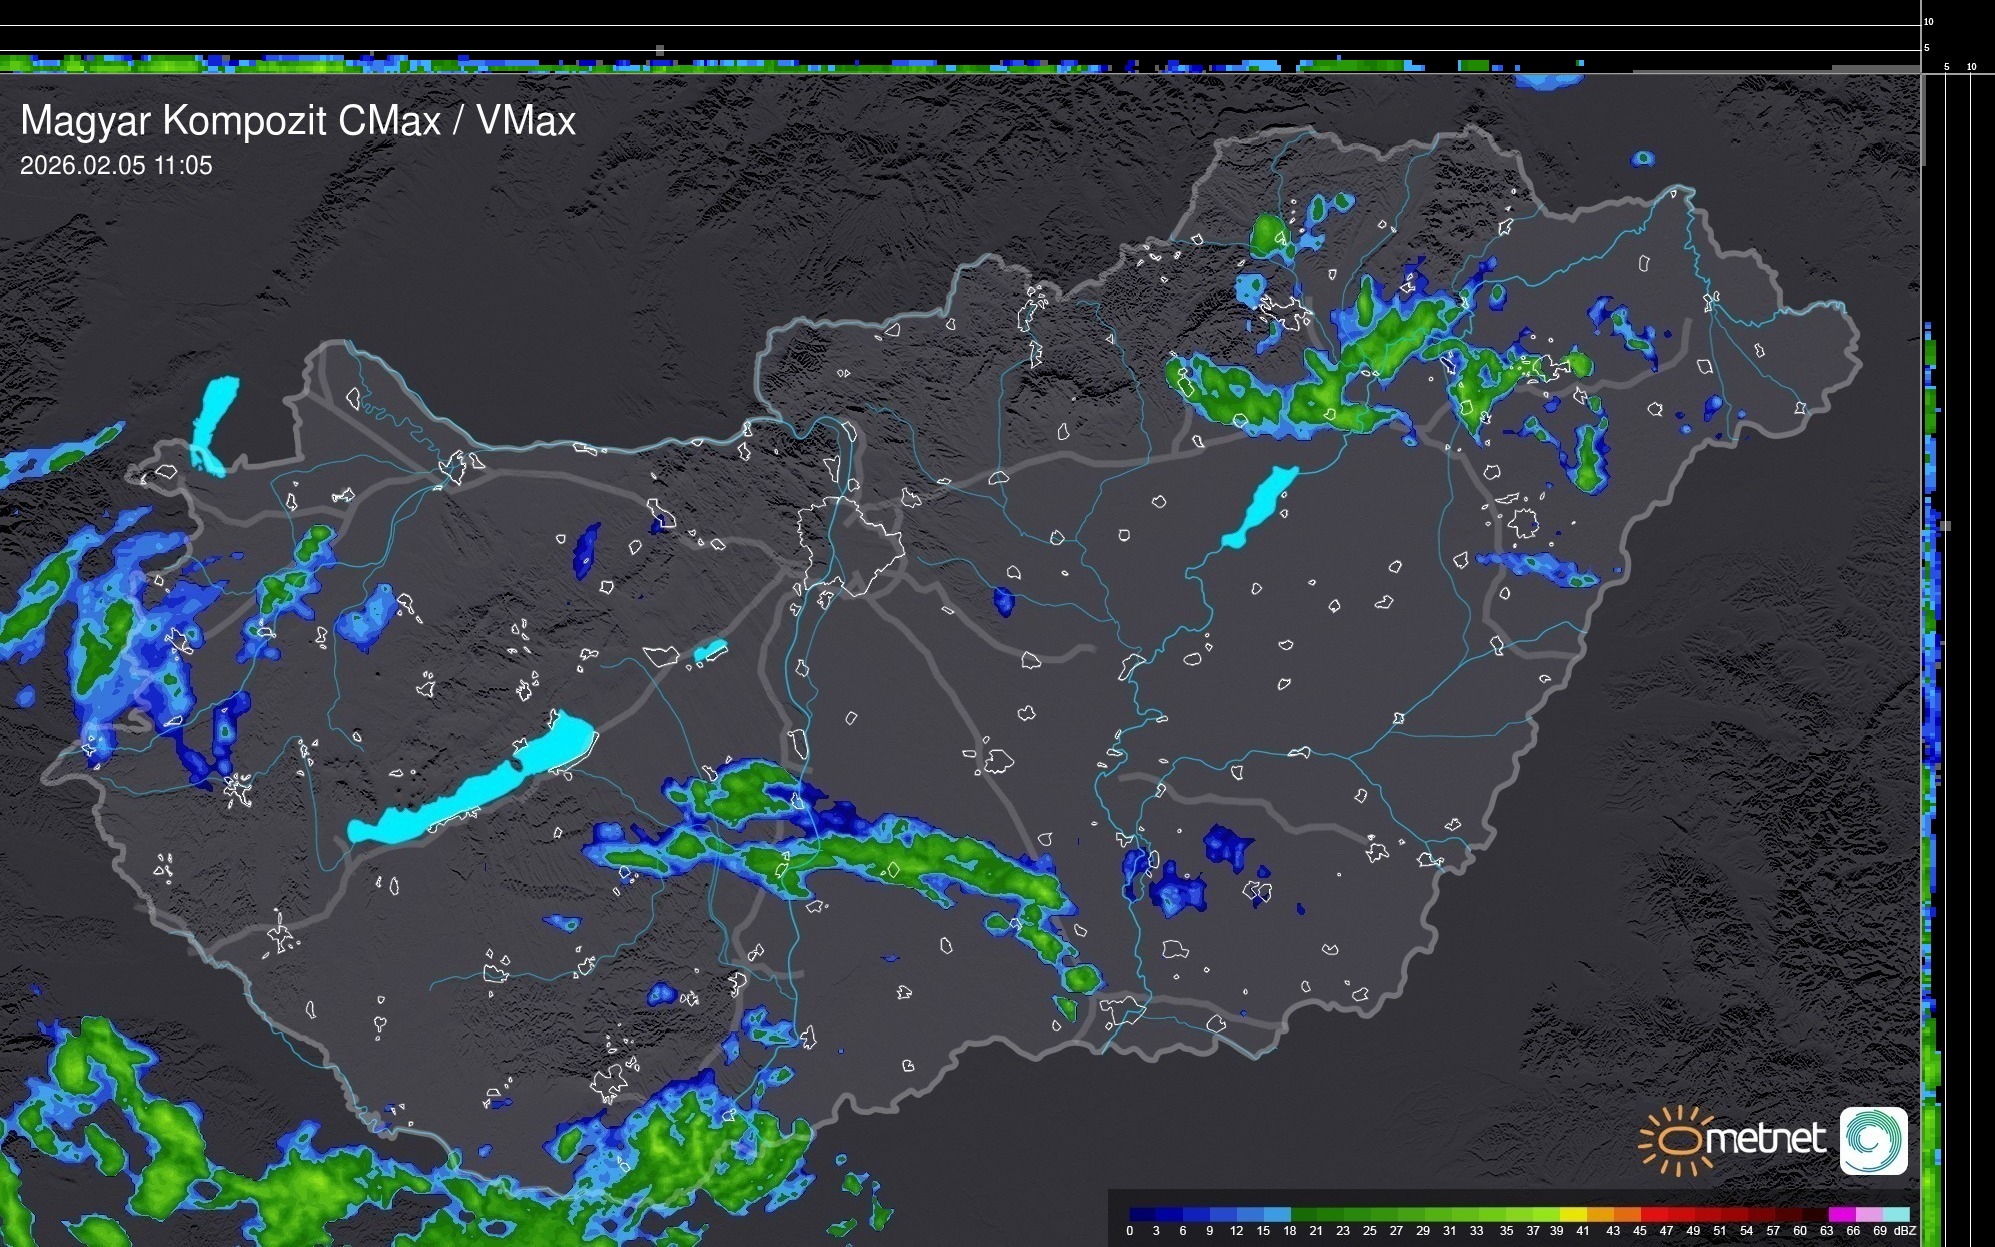Click the isolated radar echo above the northeast border
Image resolution: width=1995 pixels, height=1247 pixels.
1642,159
